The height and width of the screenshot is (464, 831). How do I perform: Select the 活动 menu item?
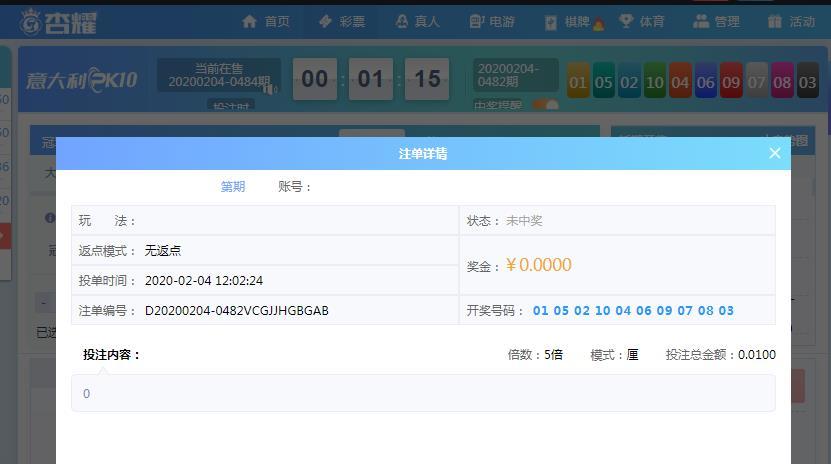(x=791, y=22)
